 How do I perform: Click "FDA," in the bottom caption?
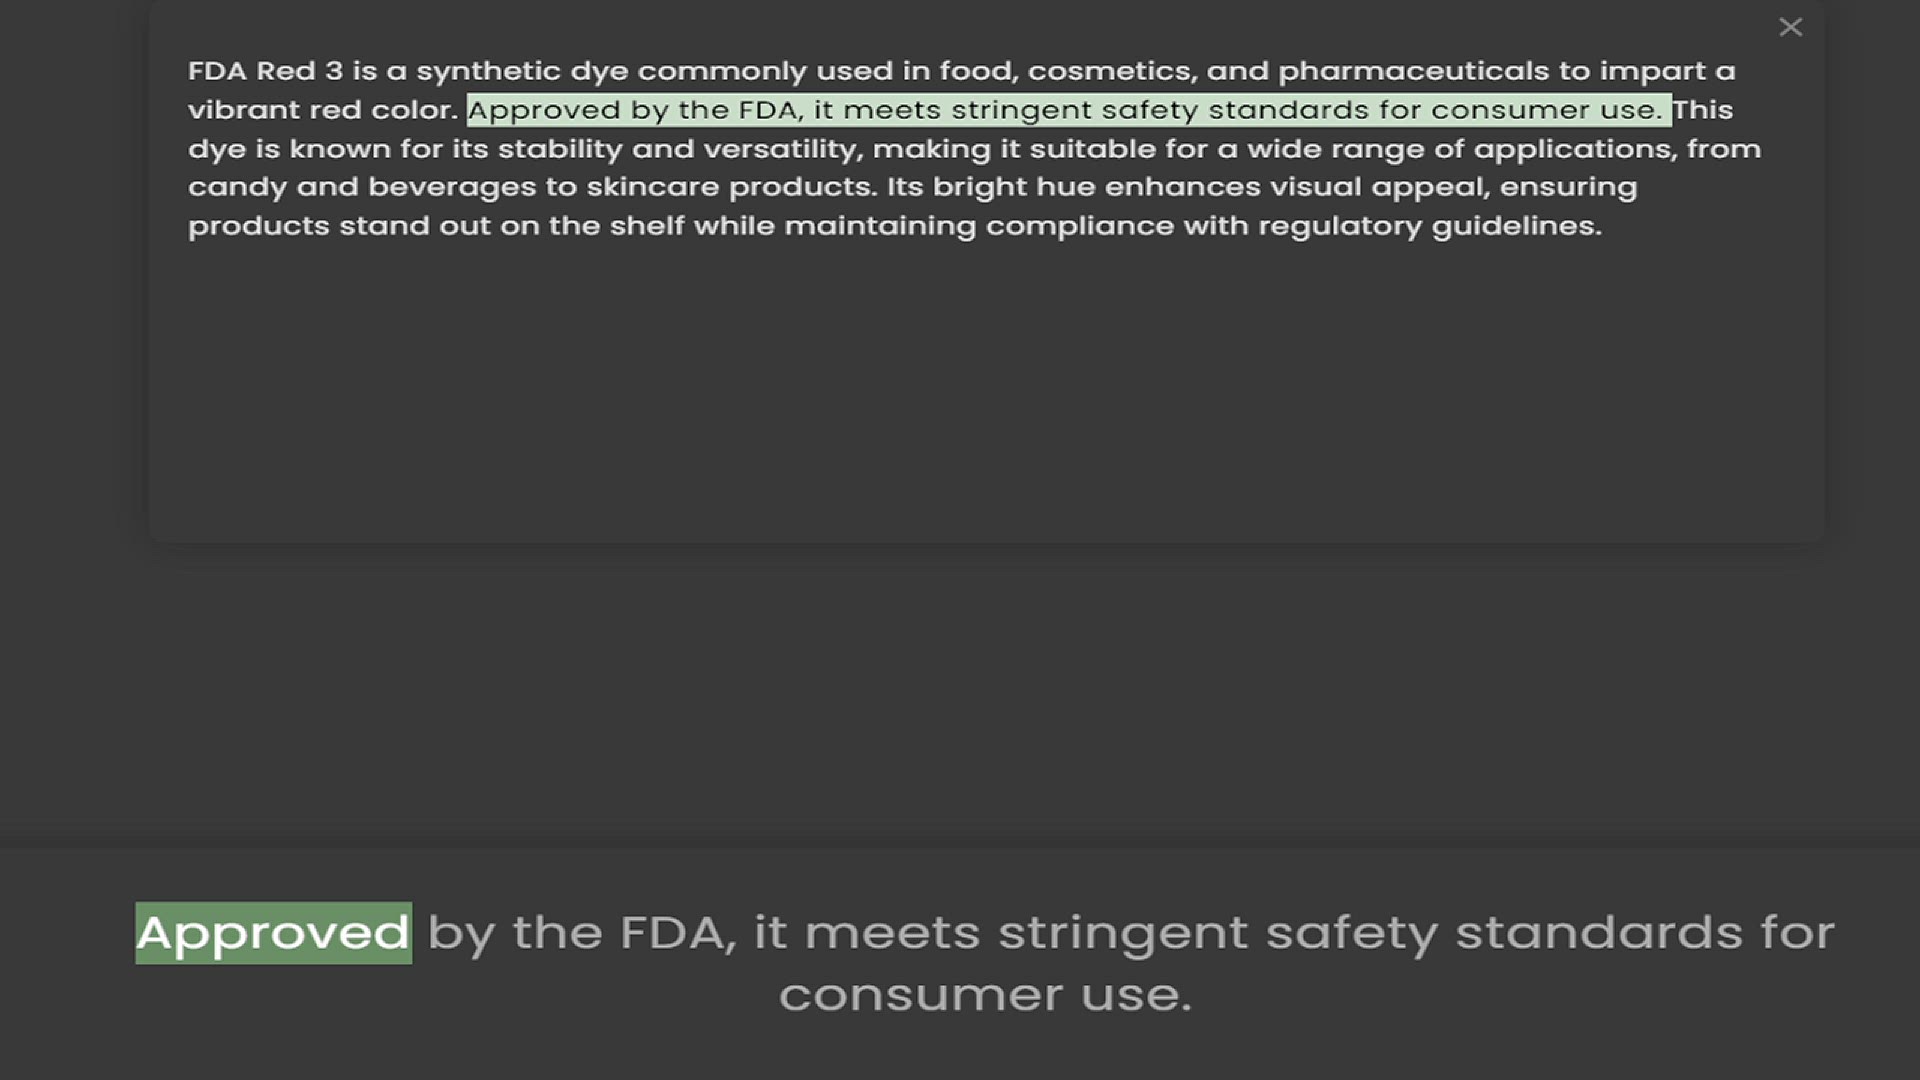tap(678, 933)
